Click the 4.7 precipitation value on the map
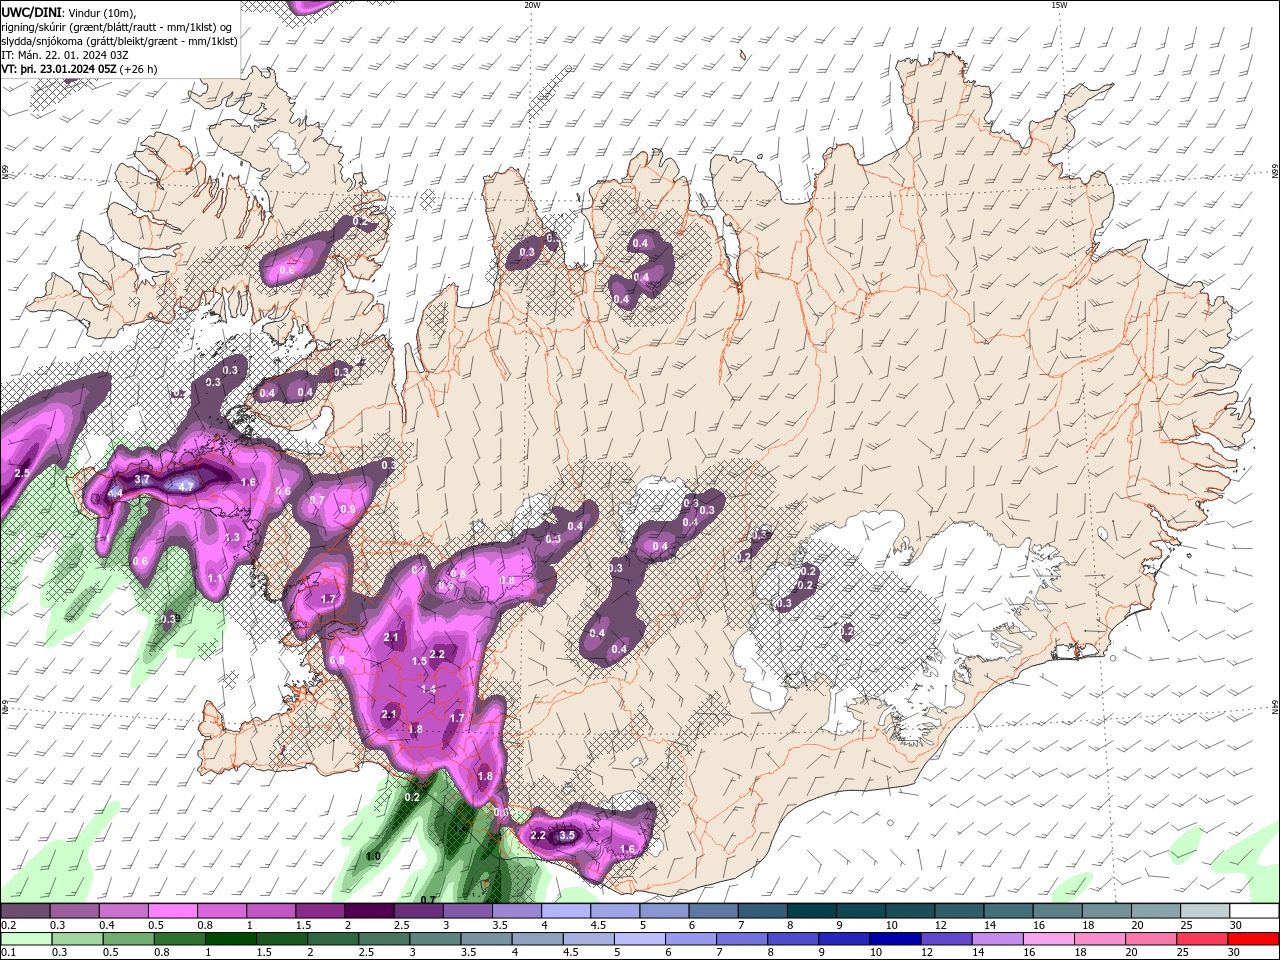The width and height of the screenshot is (1280, 960). tap(185, 486)
